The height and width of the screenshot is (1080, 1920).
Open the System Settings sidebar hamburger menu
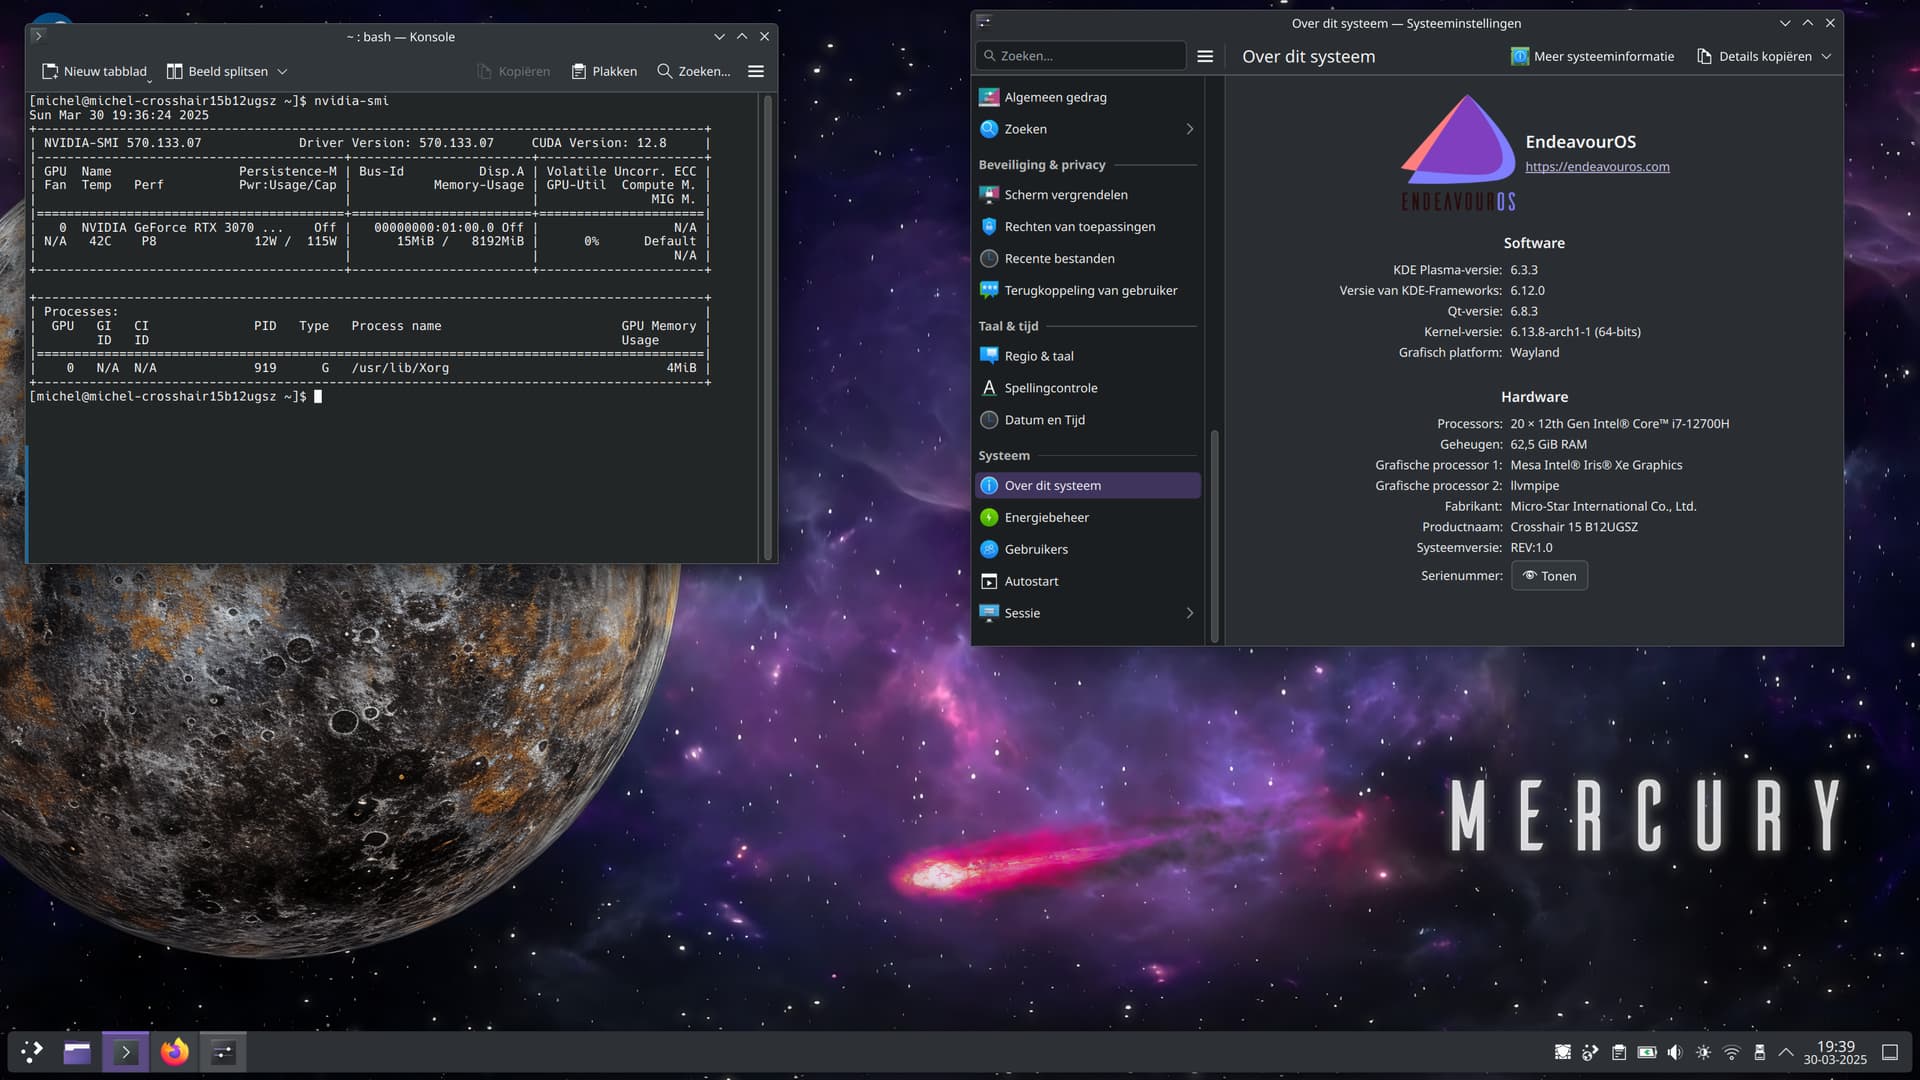pyautogui.click(x=1205, y=56)
